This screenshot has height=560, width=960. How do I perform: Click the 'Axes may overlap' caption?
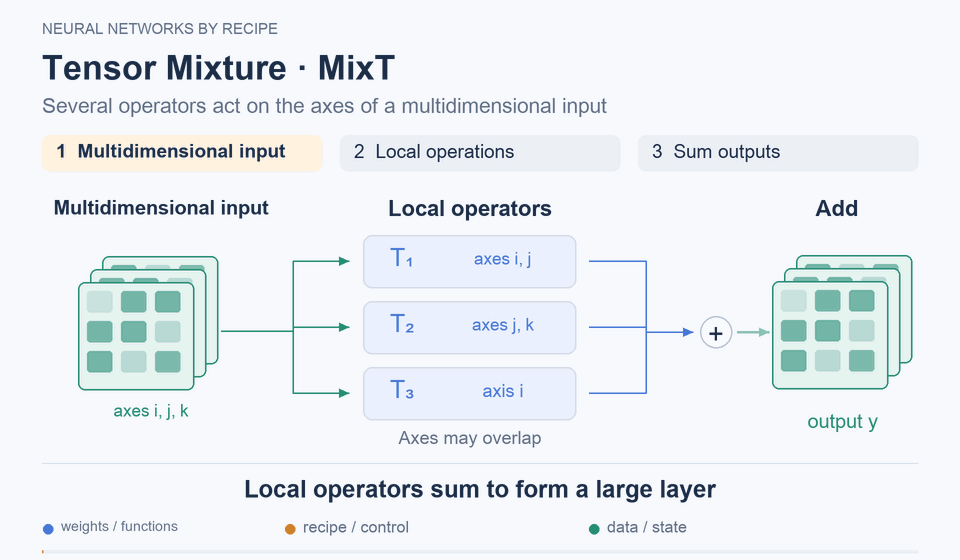[470, 438]
